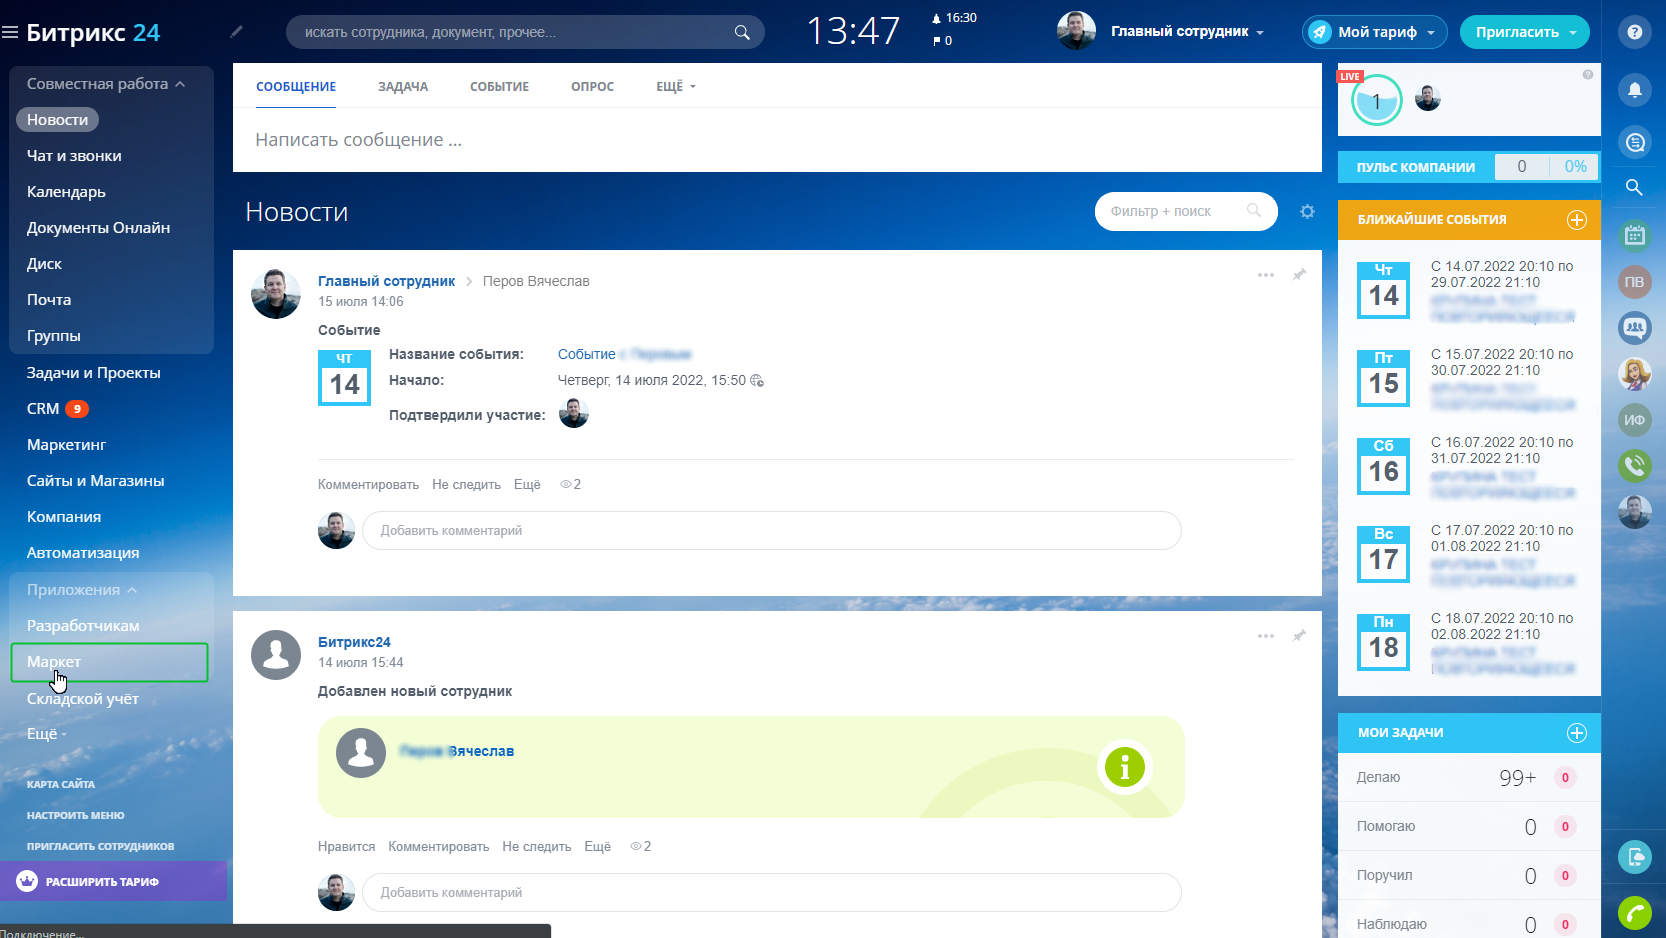This screenshot has height=938, width=1666.
Task: Open the 14 July event in upcoming events
Action: 1468,291
